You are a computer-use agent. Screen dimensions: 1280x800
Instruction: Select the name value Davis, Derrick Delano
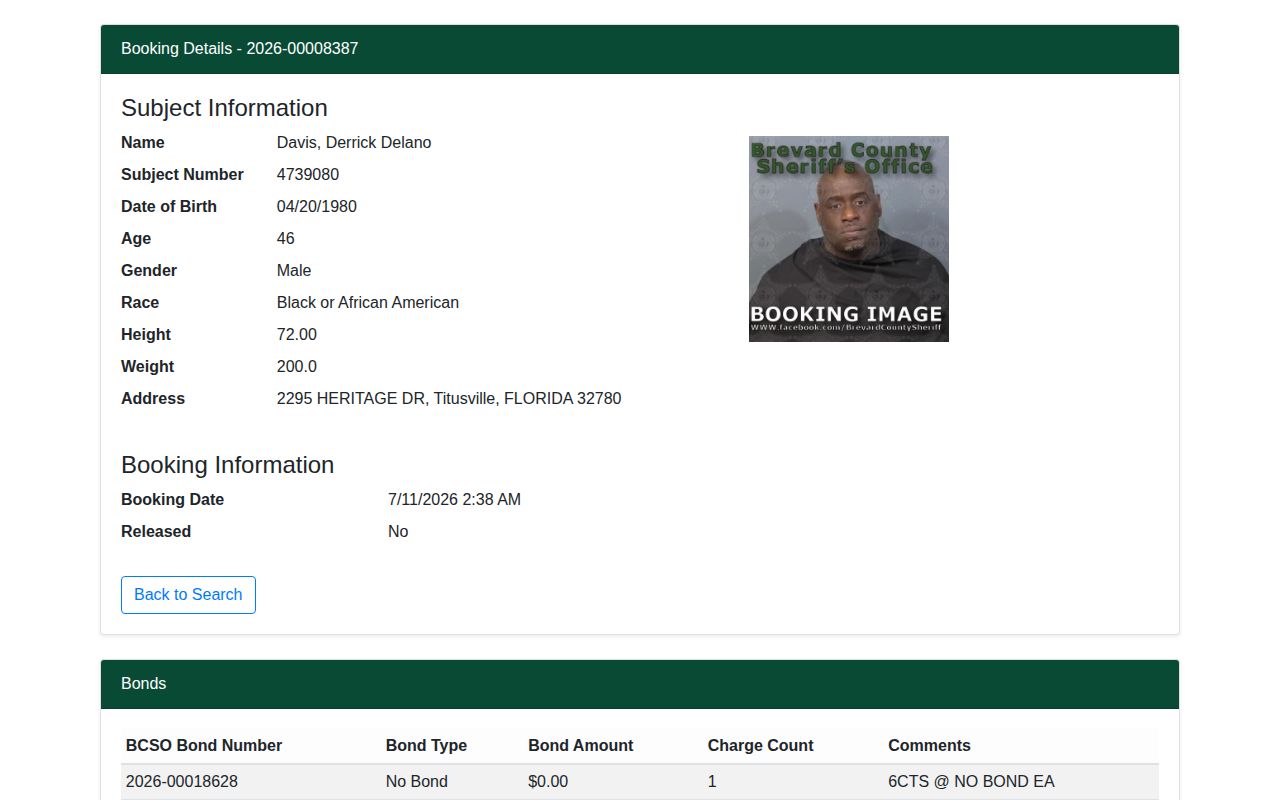click(354, 143)
